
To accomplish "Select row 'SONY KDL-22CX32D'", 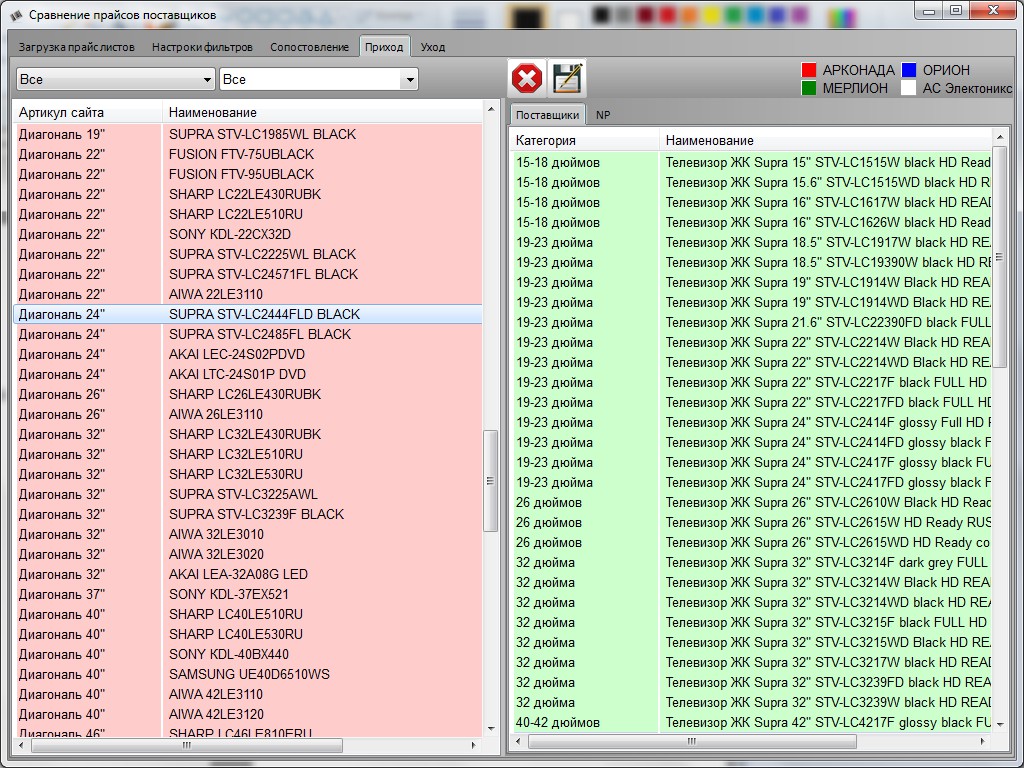I will point(248,234).
